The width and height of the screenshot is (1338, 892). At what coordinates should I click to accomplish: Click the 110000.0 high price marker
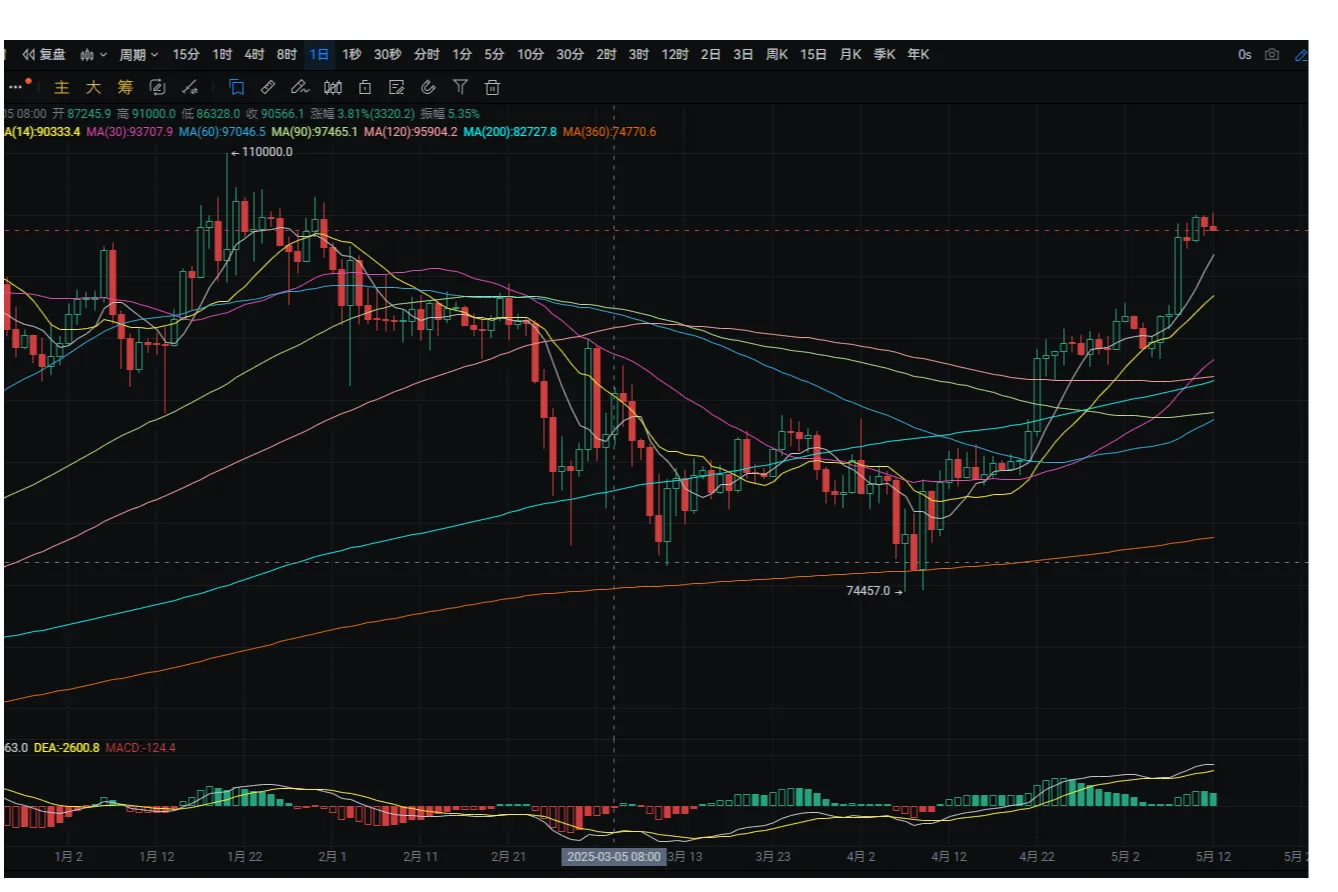(261, 152)
